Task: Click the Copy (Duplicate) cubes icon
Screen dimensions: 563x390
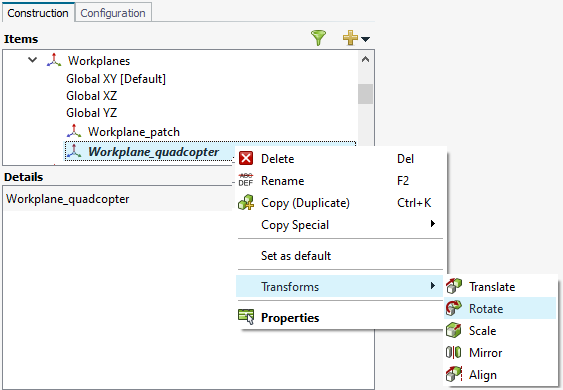Action: [246, 203]
